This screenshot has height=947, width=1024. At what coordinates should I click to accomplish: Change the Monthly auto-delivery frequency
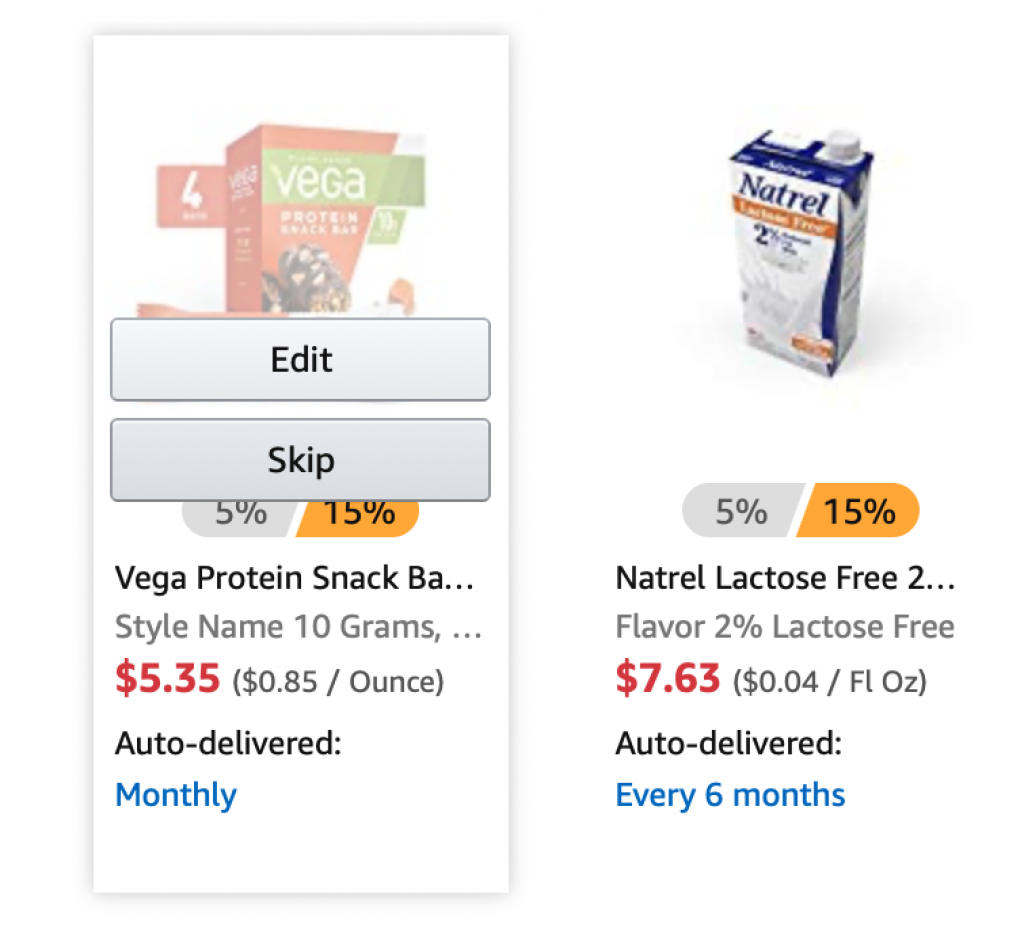click(176, 795)
